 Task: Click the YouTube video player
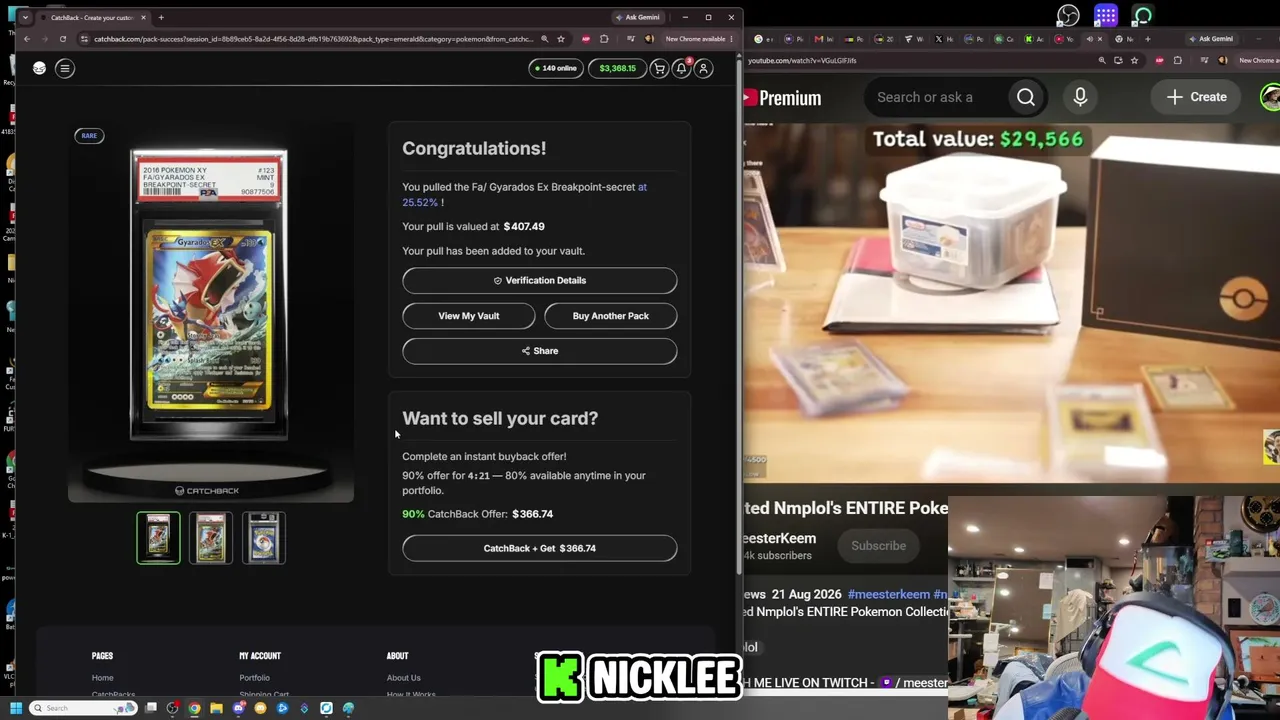click(x=1011, y=303)
